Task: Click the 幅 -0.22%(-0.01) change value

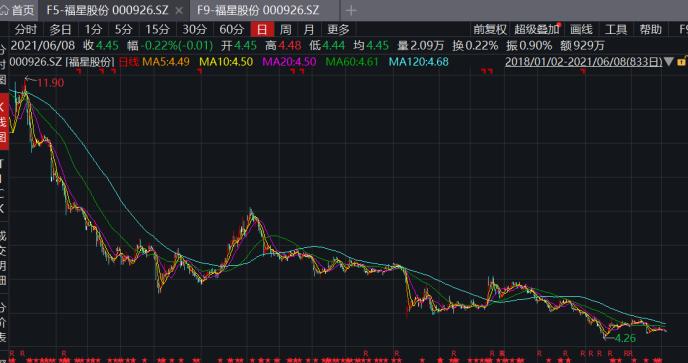Action: tap(170, 46)
